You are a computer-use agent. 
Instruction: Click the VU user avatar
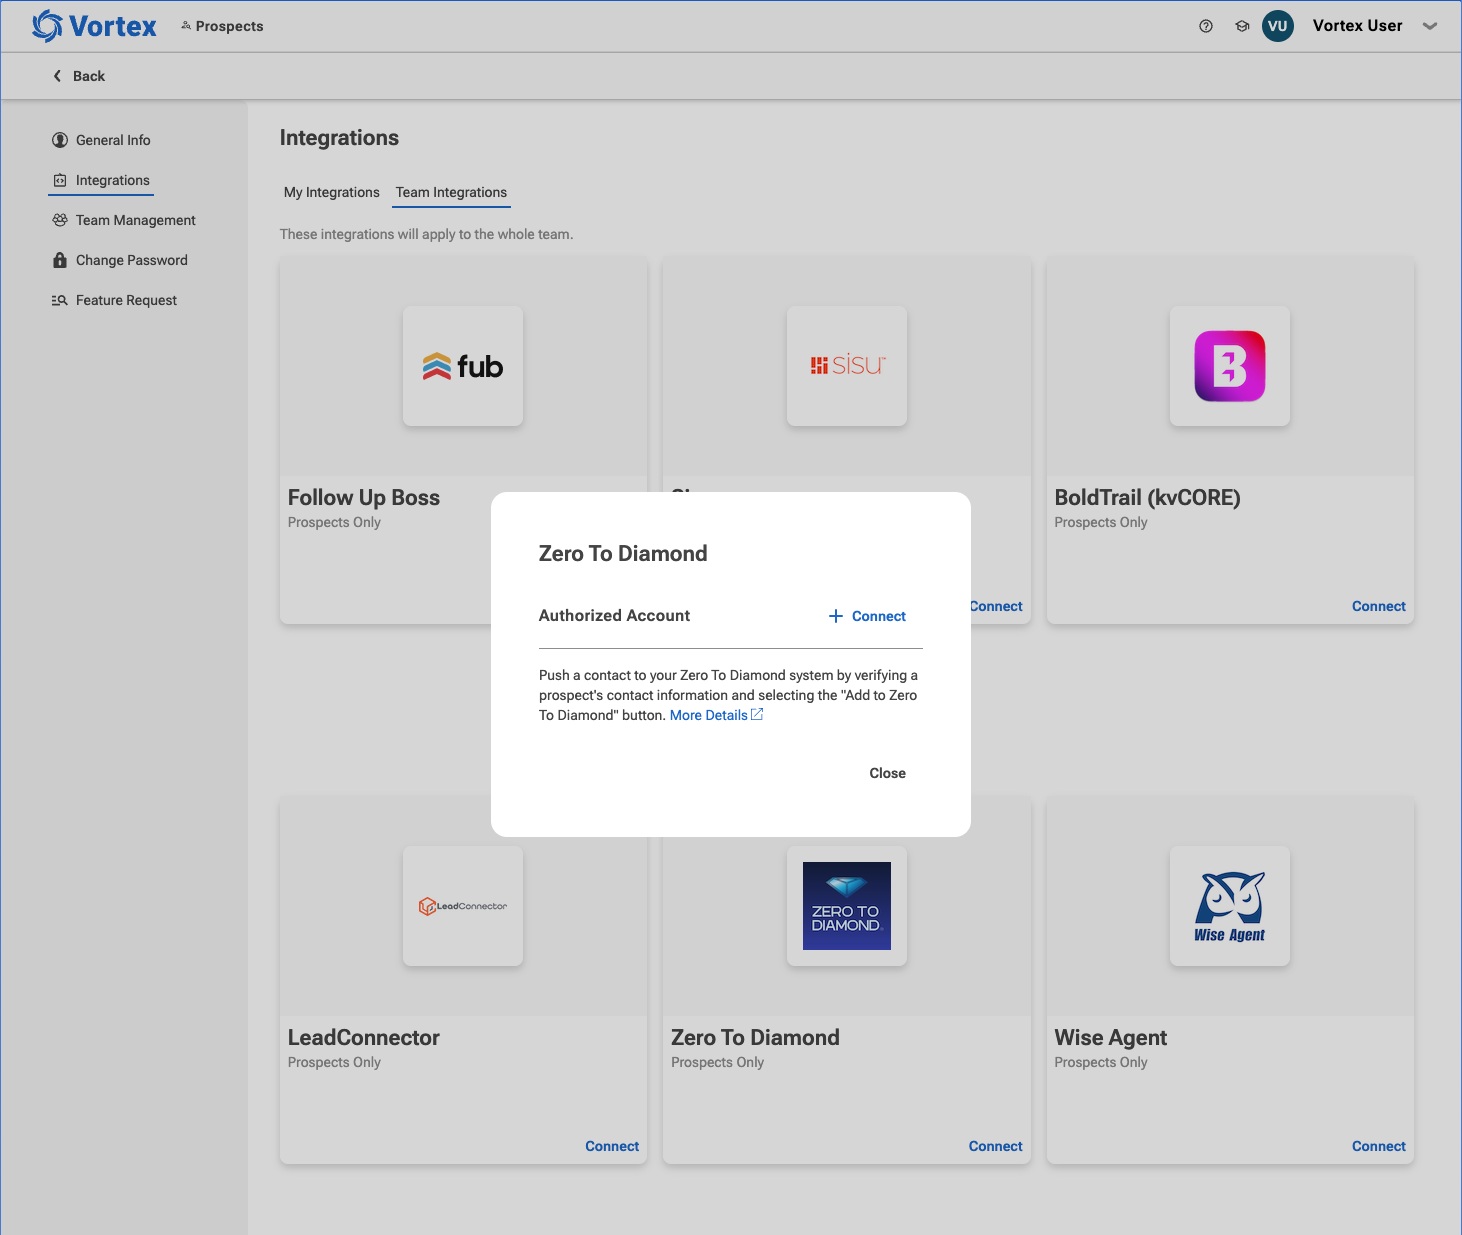(1278, 26)
